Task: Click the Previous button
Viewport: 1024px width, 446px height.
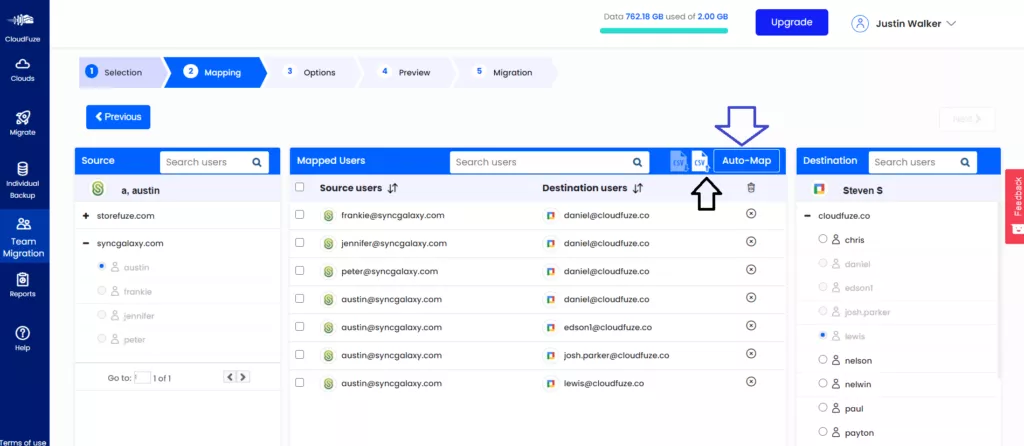Action: coord(118,117)
